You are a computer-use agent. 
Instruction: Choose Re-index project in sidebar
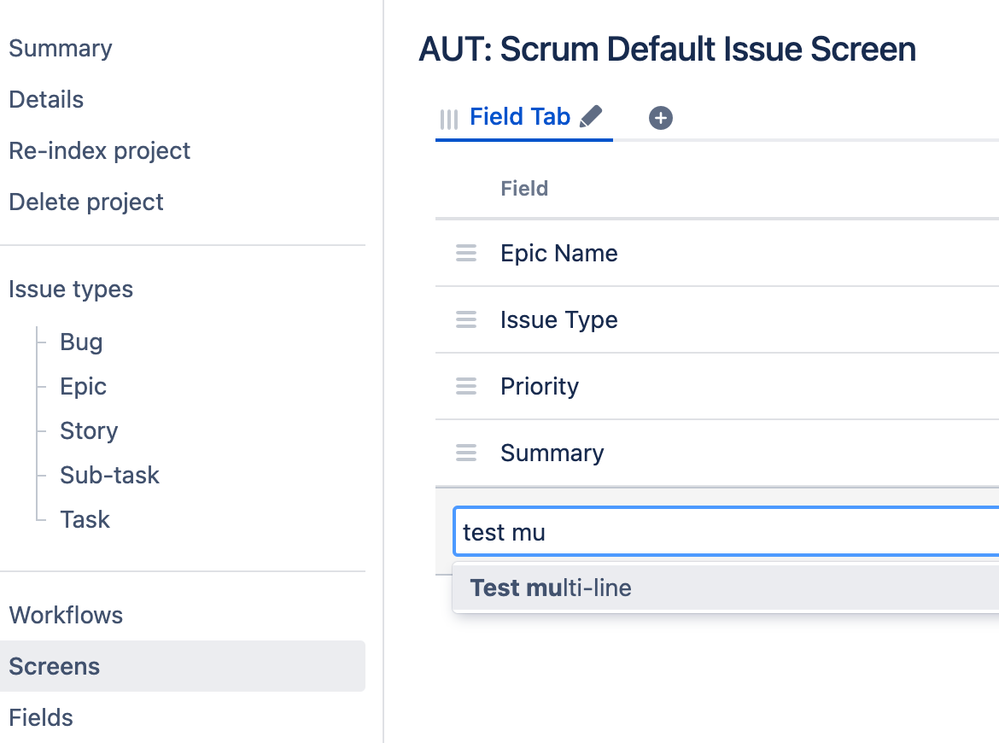(x=99, y=151)
